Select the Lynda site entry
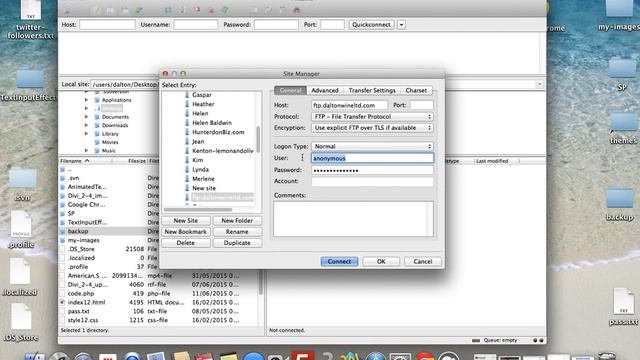 click(x=200, y=169)
